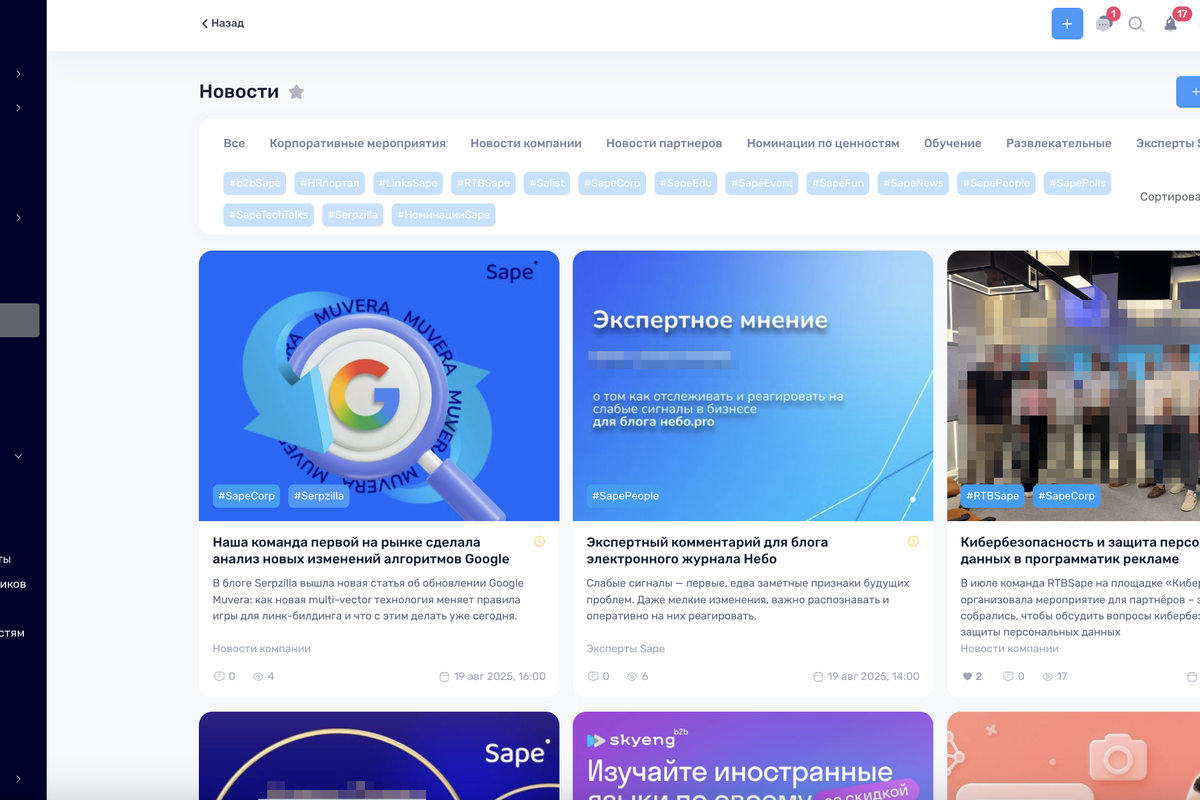Add Новости to favorites with star
Viewport: 1200px width, 800px height.
296,92
